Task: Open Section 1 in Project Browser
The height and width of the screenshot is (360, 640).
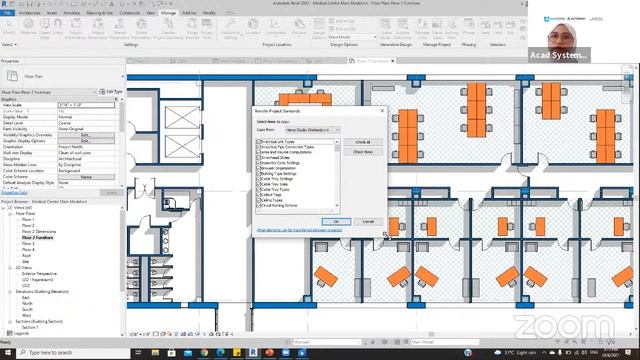Action: pos(30,327)
